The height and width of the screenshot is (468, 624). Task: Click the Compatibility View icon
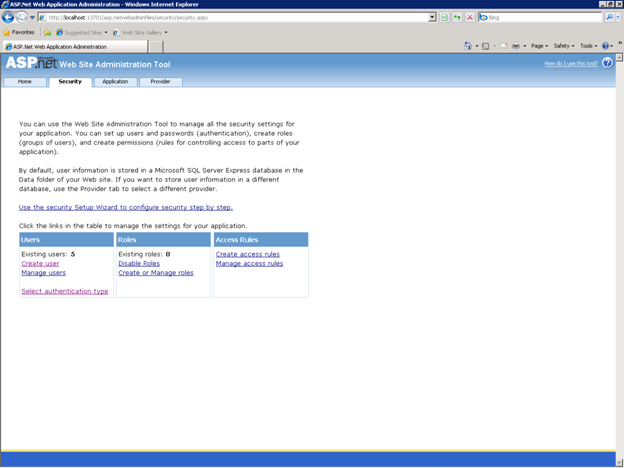445,18
